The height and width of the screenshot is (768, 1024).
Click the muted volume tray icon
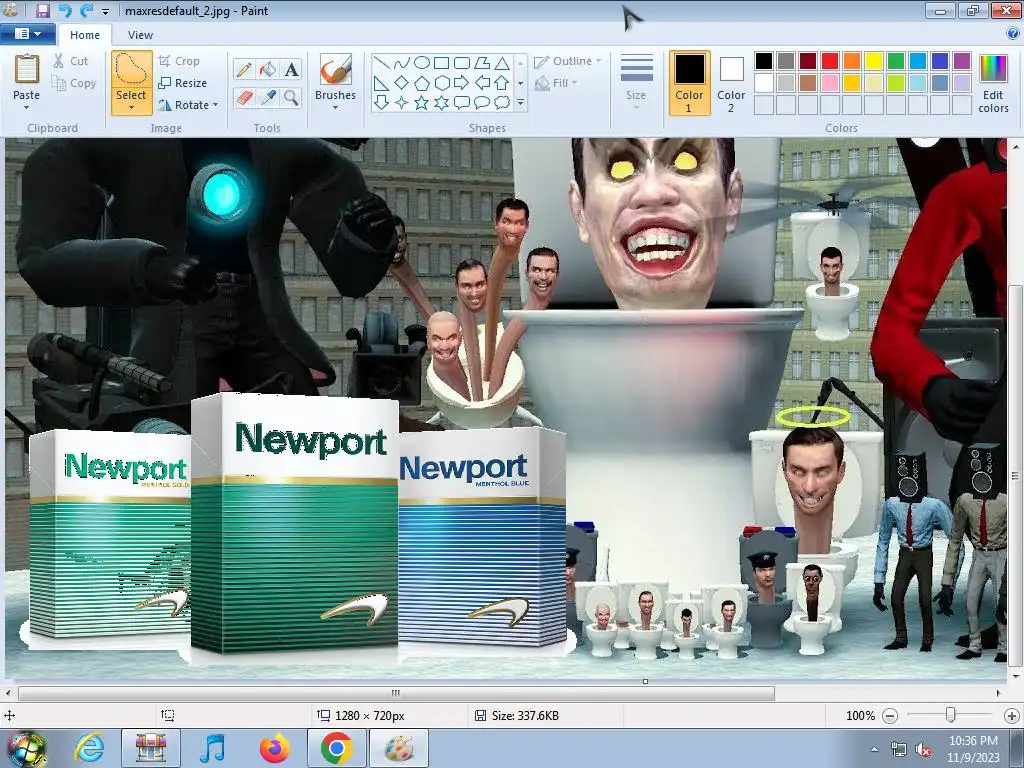coord(923,750)
